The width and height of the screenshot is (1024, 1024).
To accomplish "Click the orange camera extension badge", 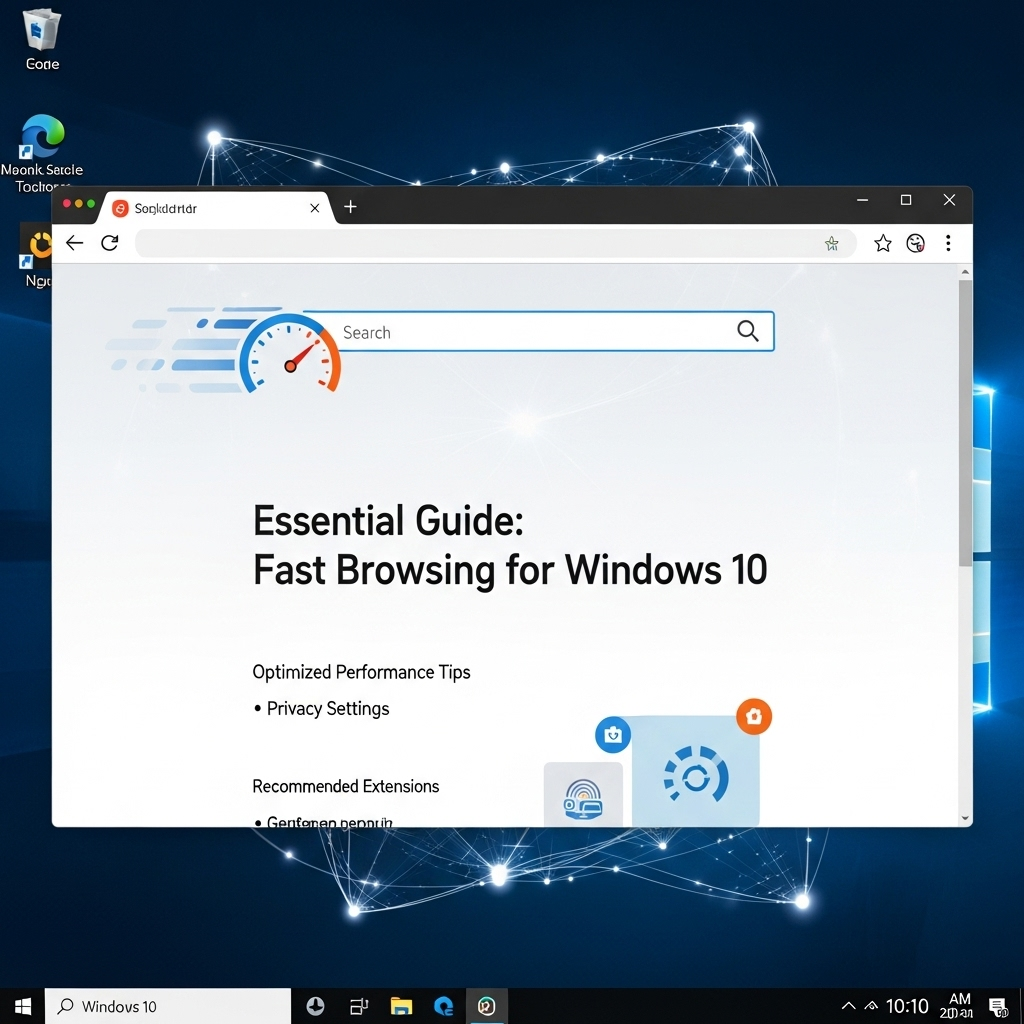I will point(754,716).
